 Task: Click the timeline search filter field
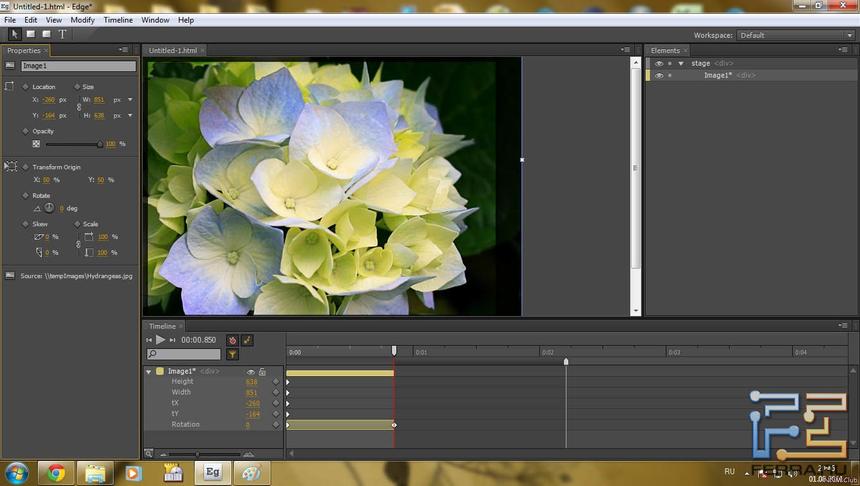tap(184, 354)
